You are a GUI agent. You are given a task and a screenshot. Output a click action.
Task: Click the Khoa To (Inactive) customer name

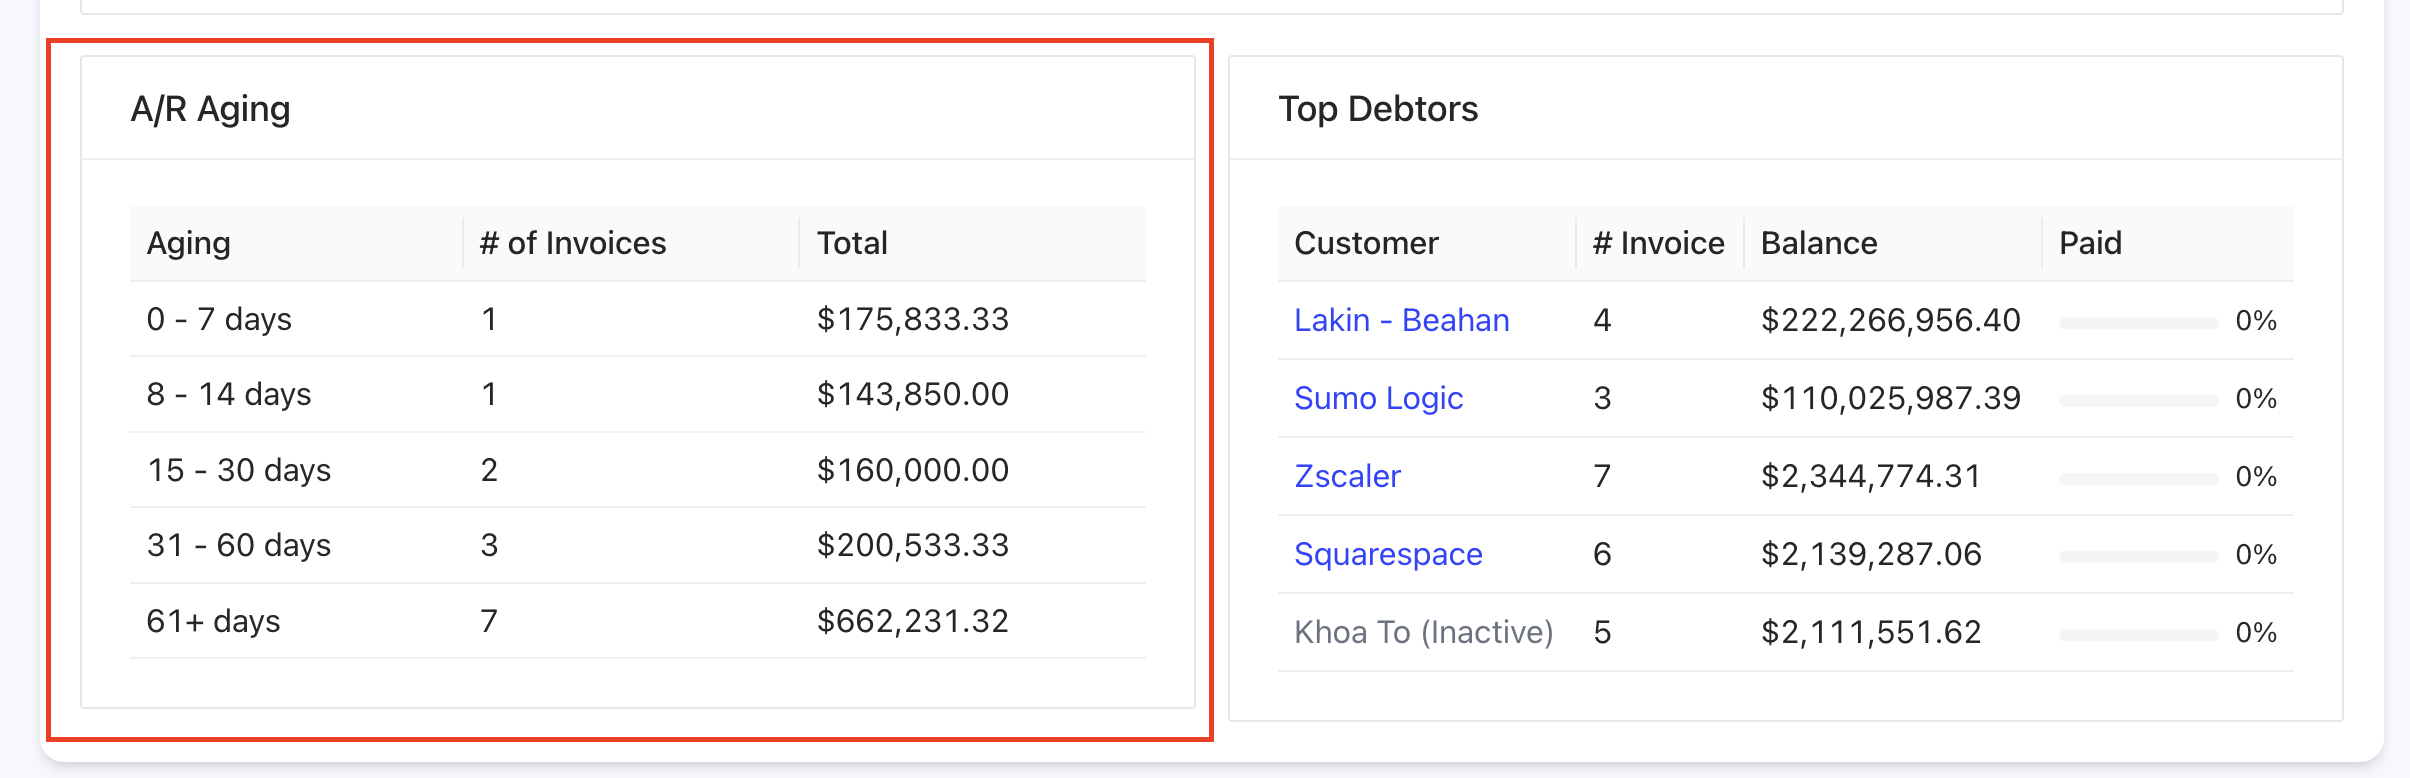(x=1423, y=632)
